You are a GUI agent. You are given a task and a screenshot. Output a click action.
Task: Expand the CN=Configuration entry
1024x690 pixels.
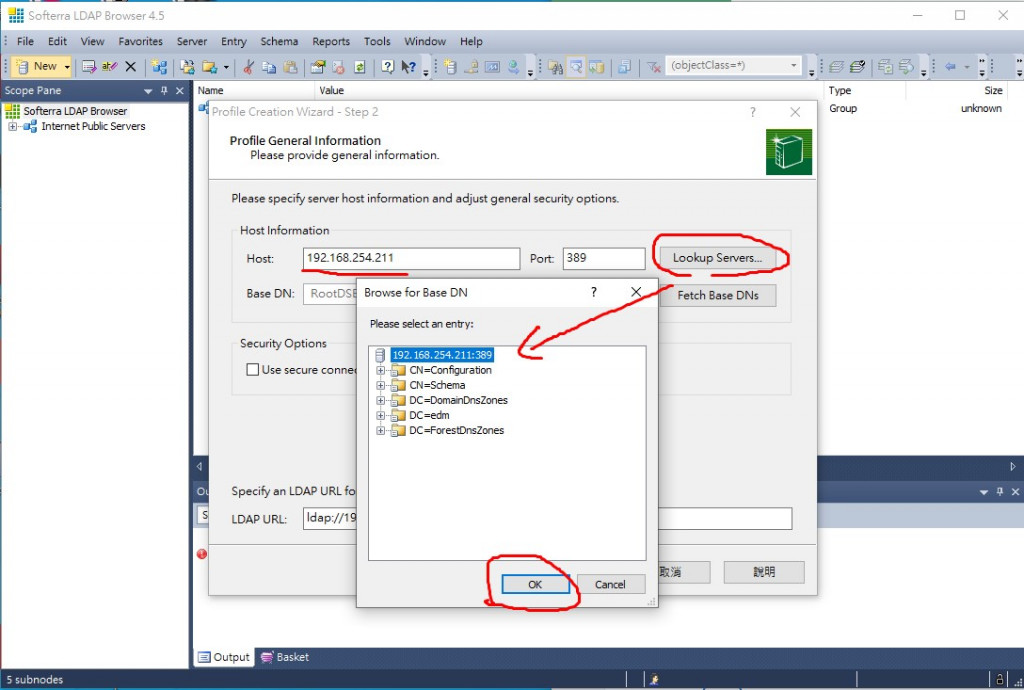tap(381, 370)
